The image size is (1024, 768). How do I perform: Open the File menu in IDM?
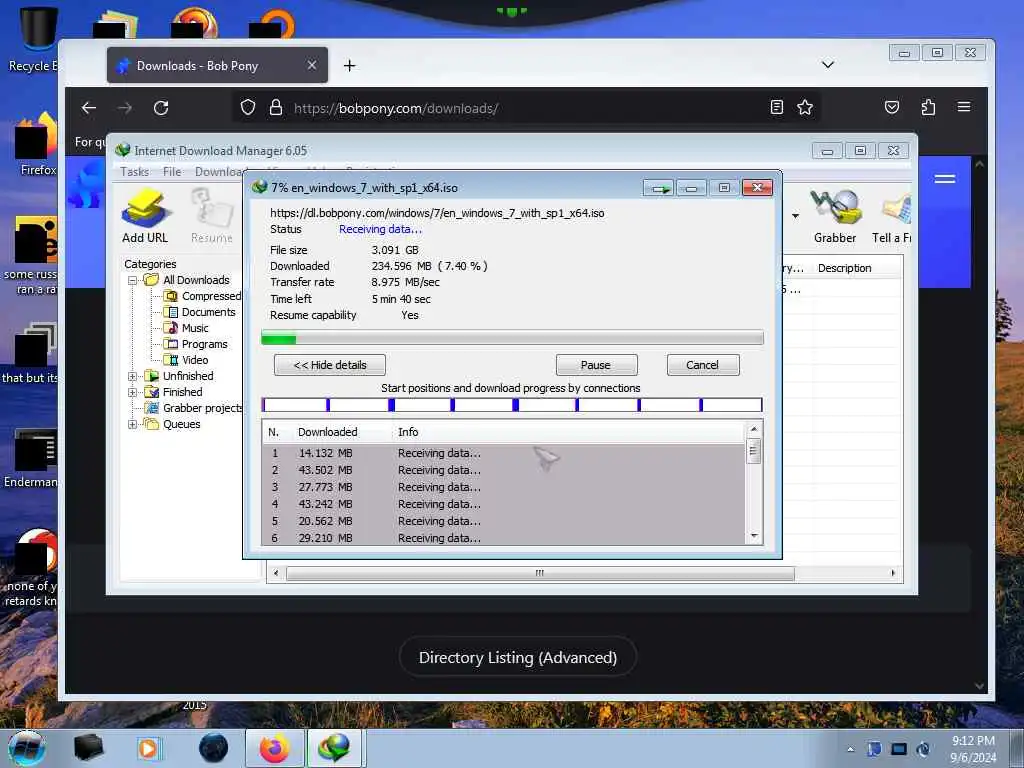[172, 172]
